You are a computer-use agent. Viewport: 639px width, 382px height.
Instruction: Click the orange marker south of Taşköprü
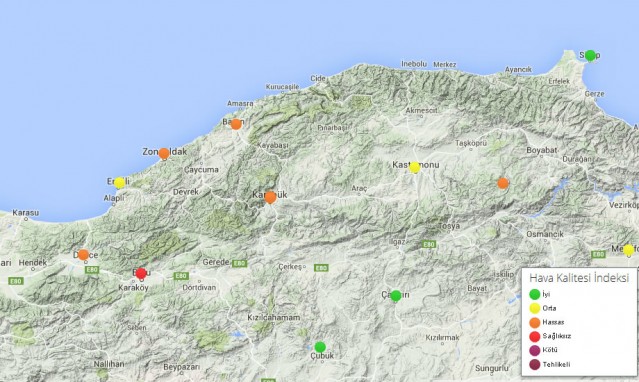tap(503, 183)
